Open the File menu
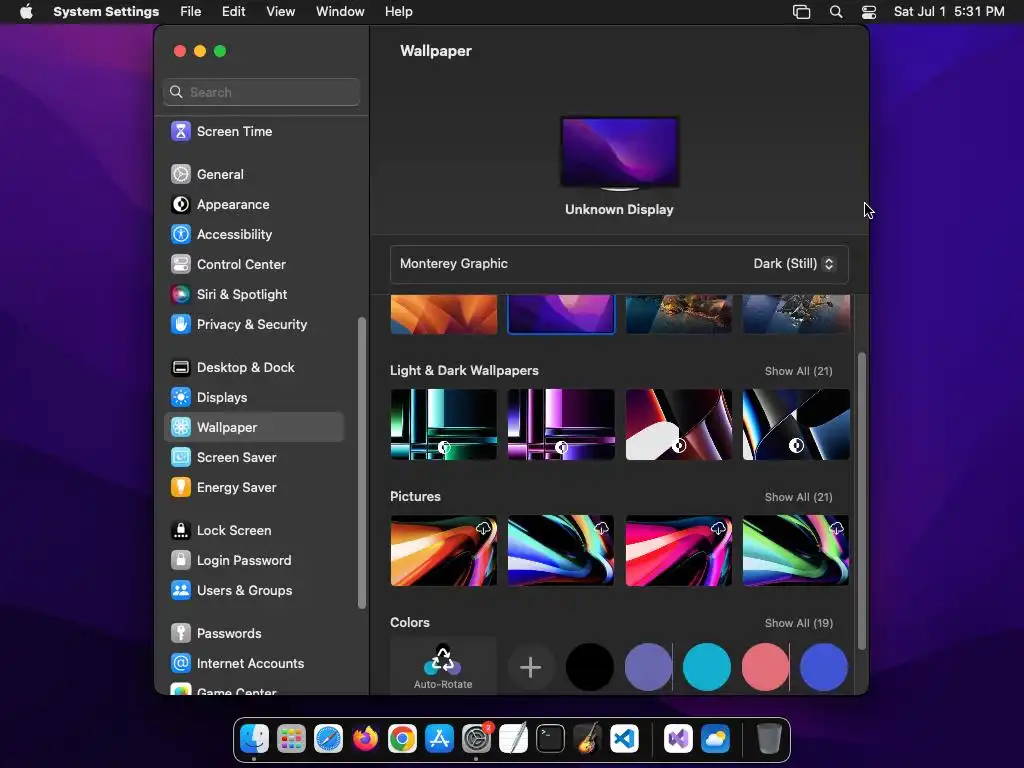The image size is (1024, 768). click(191, 12)
